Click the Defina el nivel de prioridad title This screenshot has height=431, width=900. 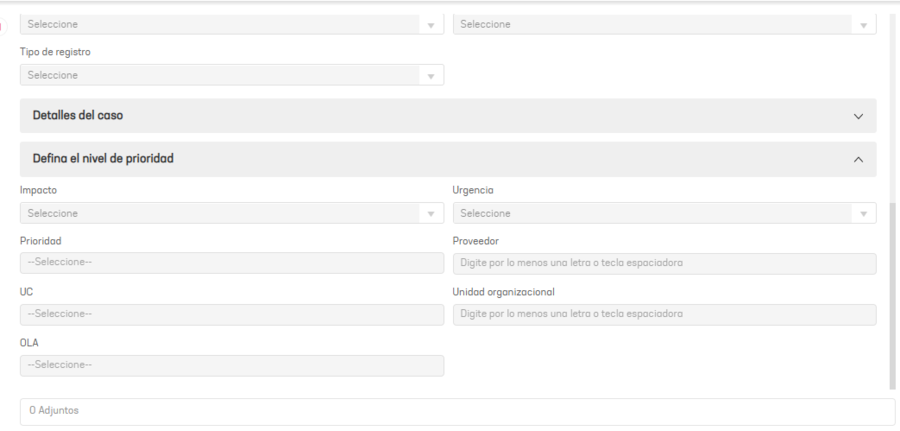point(103,158)
